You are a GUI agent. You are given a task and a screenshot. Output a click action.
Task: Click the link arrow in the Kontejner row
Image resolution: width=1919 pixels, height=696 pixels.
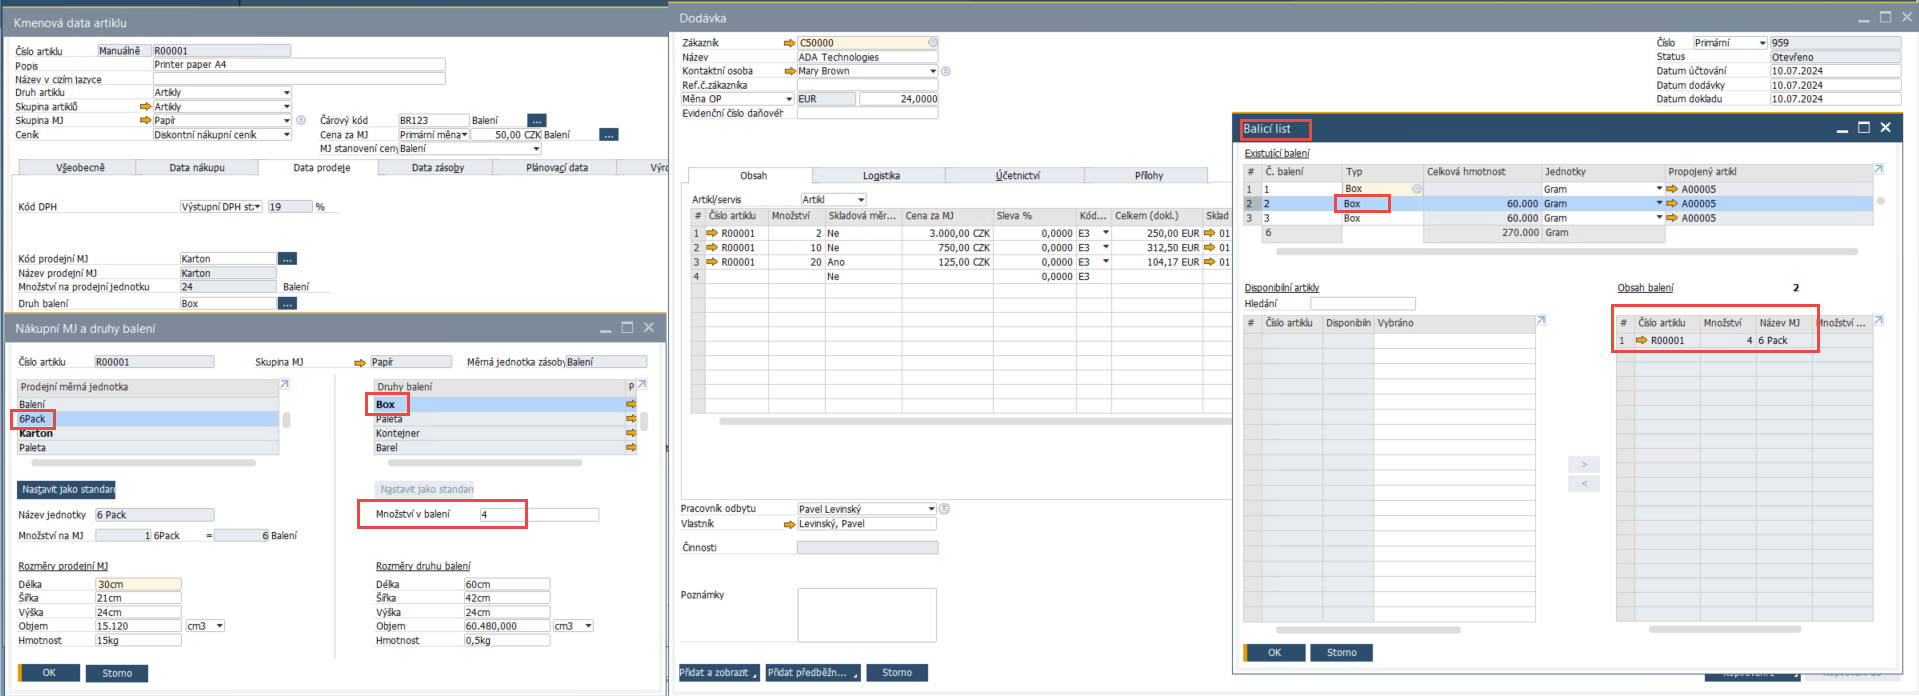coord(631,433)
